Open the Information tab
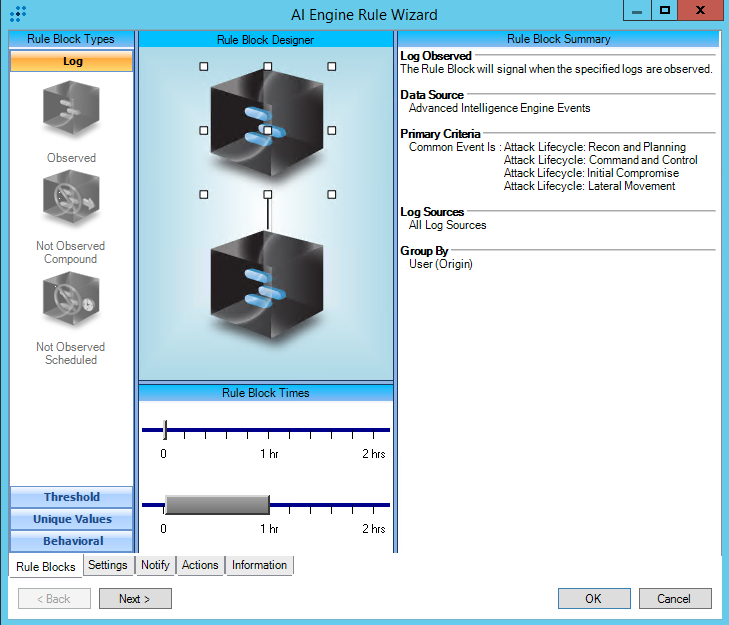This screenshot has height=625, width=729. click(x=259, y=565)
